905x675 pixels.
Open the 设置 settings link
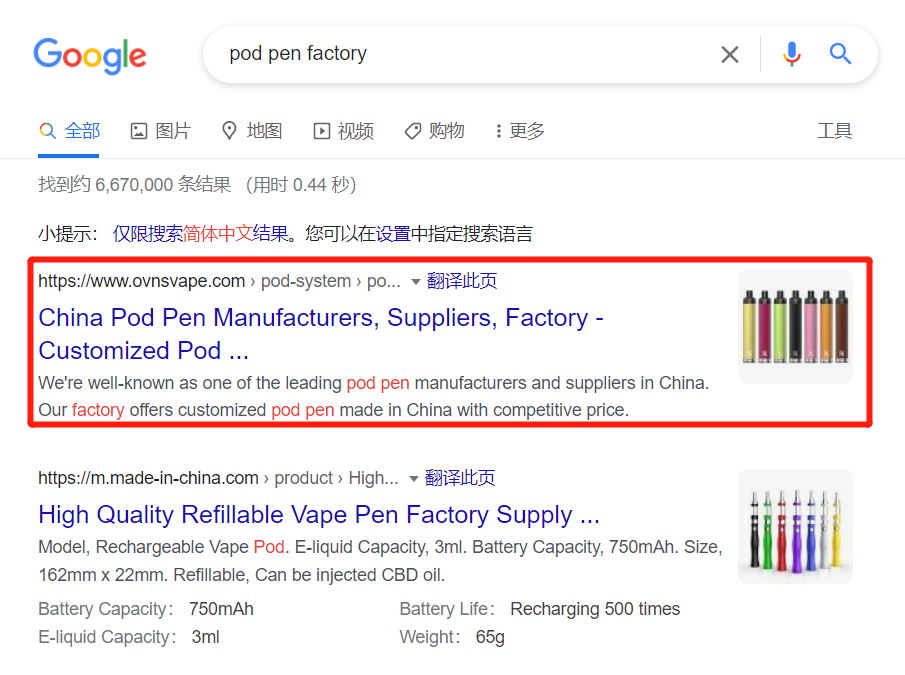(393, 234)
